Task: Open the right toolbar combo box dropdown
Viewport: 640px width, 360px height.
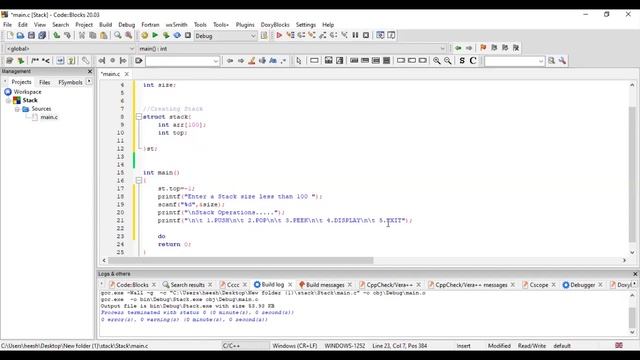Action: 541,61
